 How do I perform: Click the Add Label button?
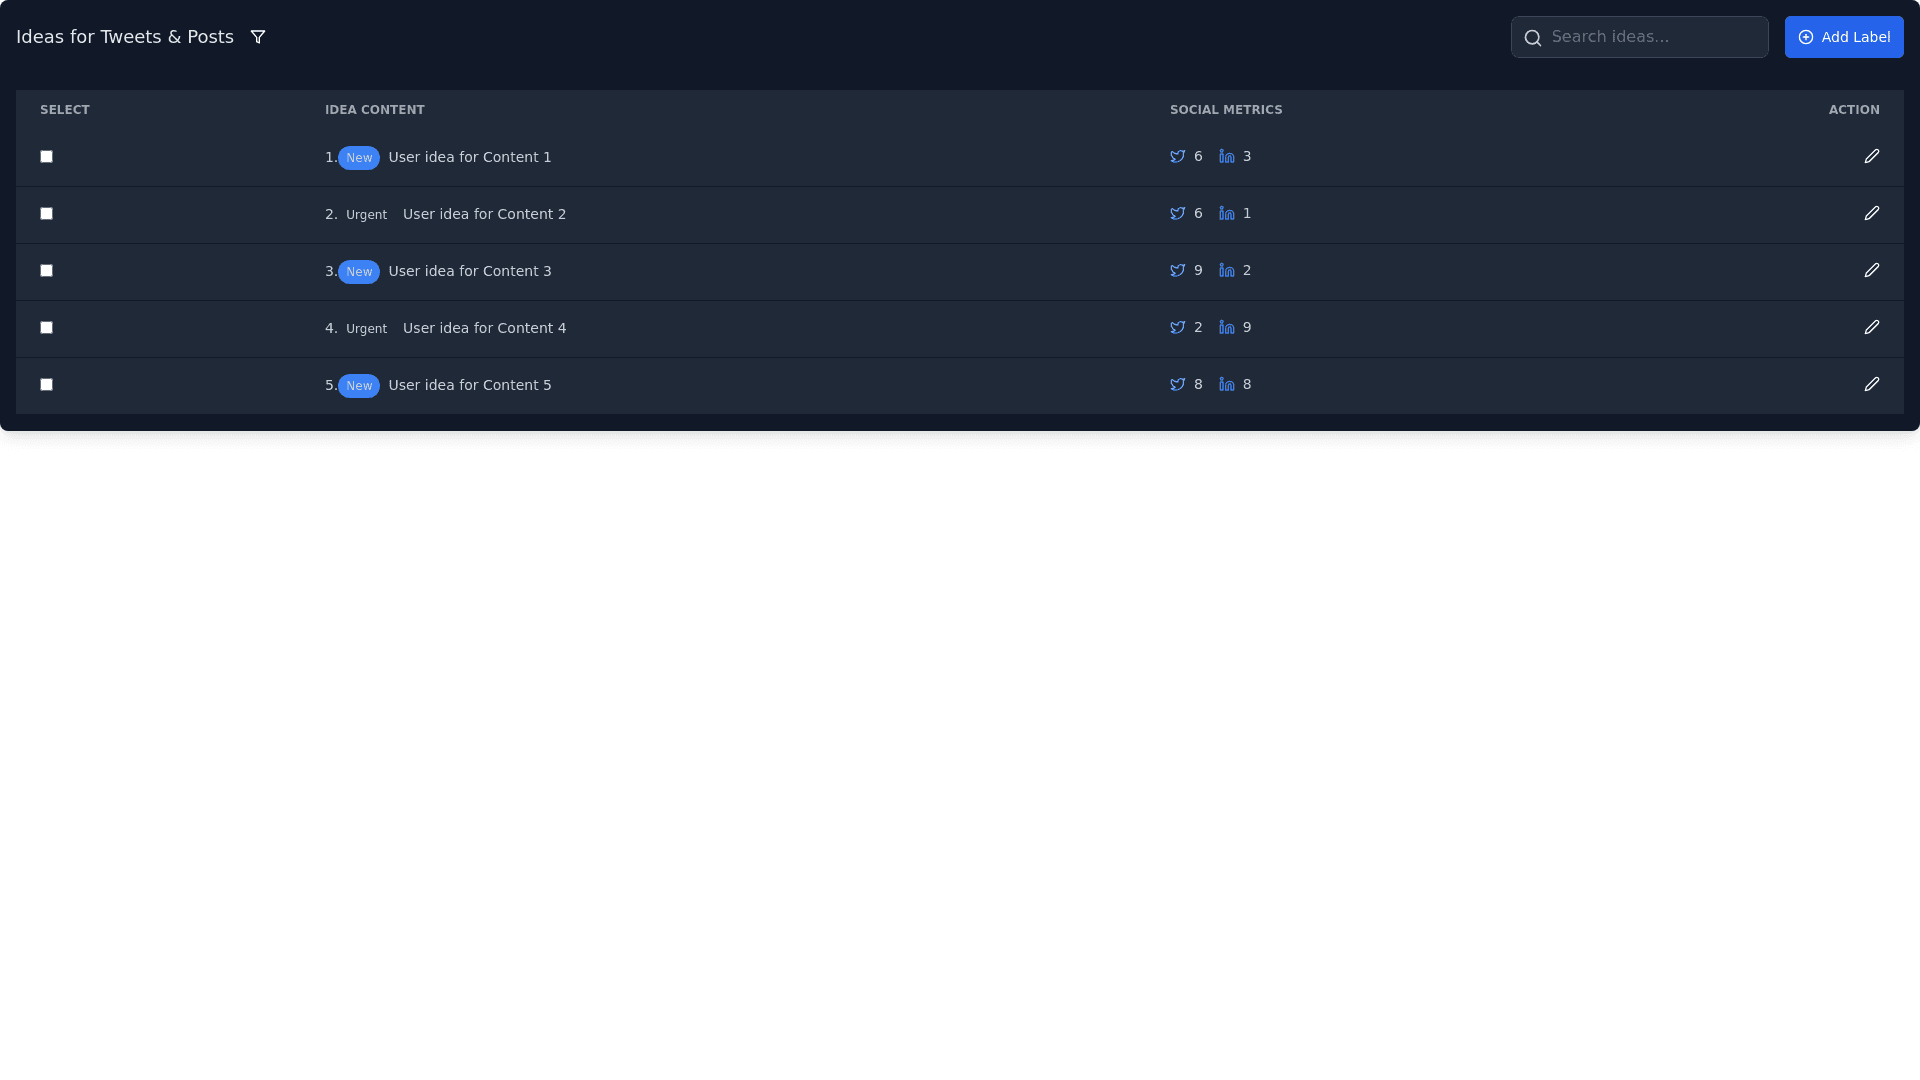(x=1843, y=37)
